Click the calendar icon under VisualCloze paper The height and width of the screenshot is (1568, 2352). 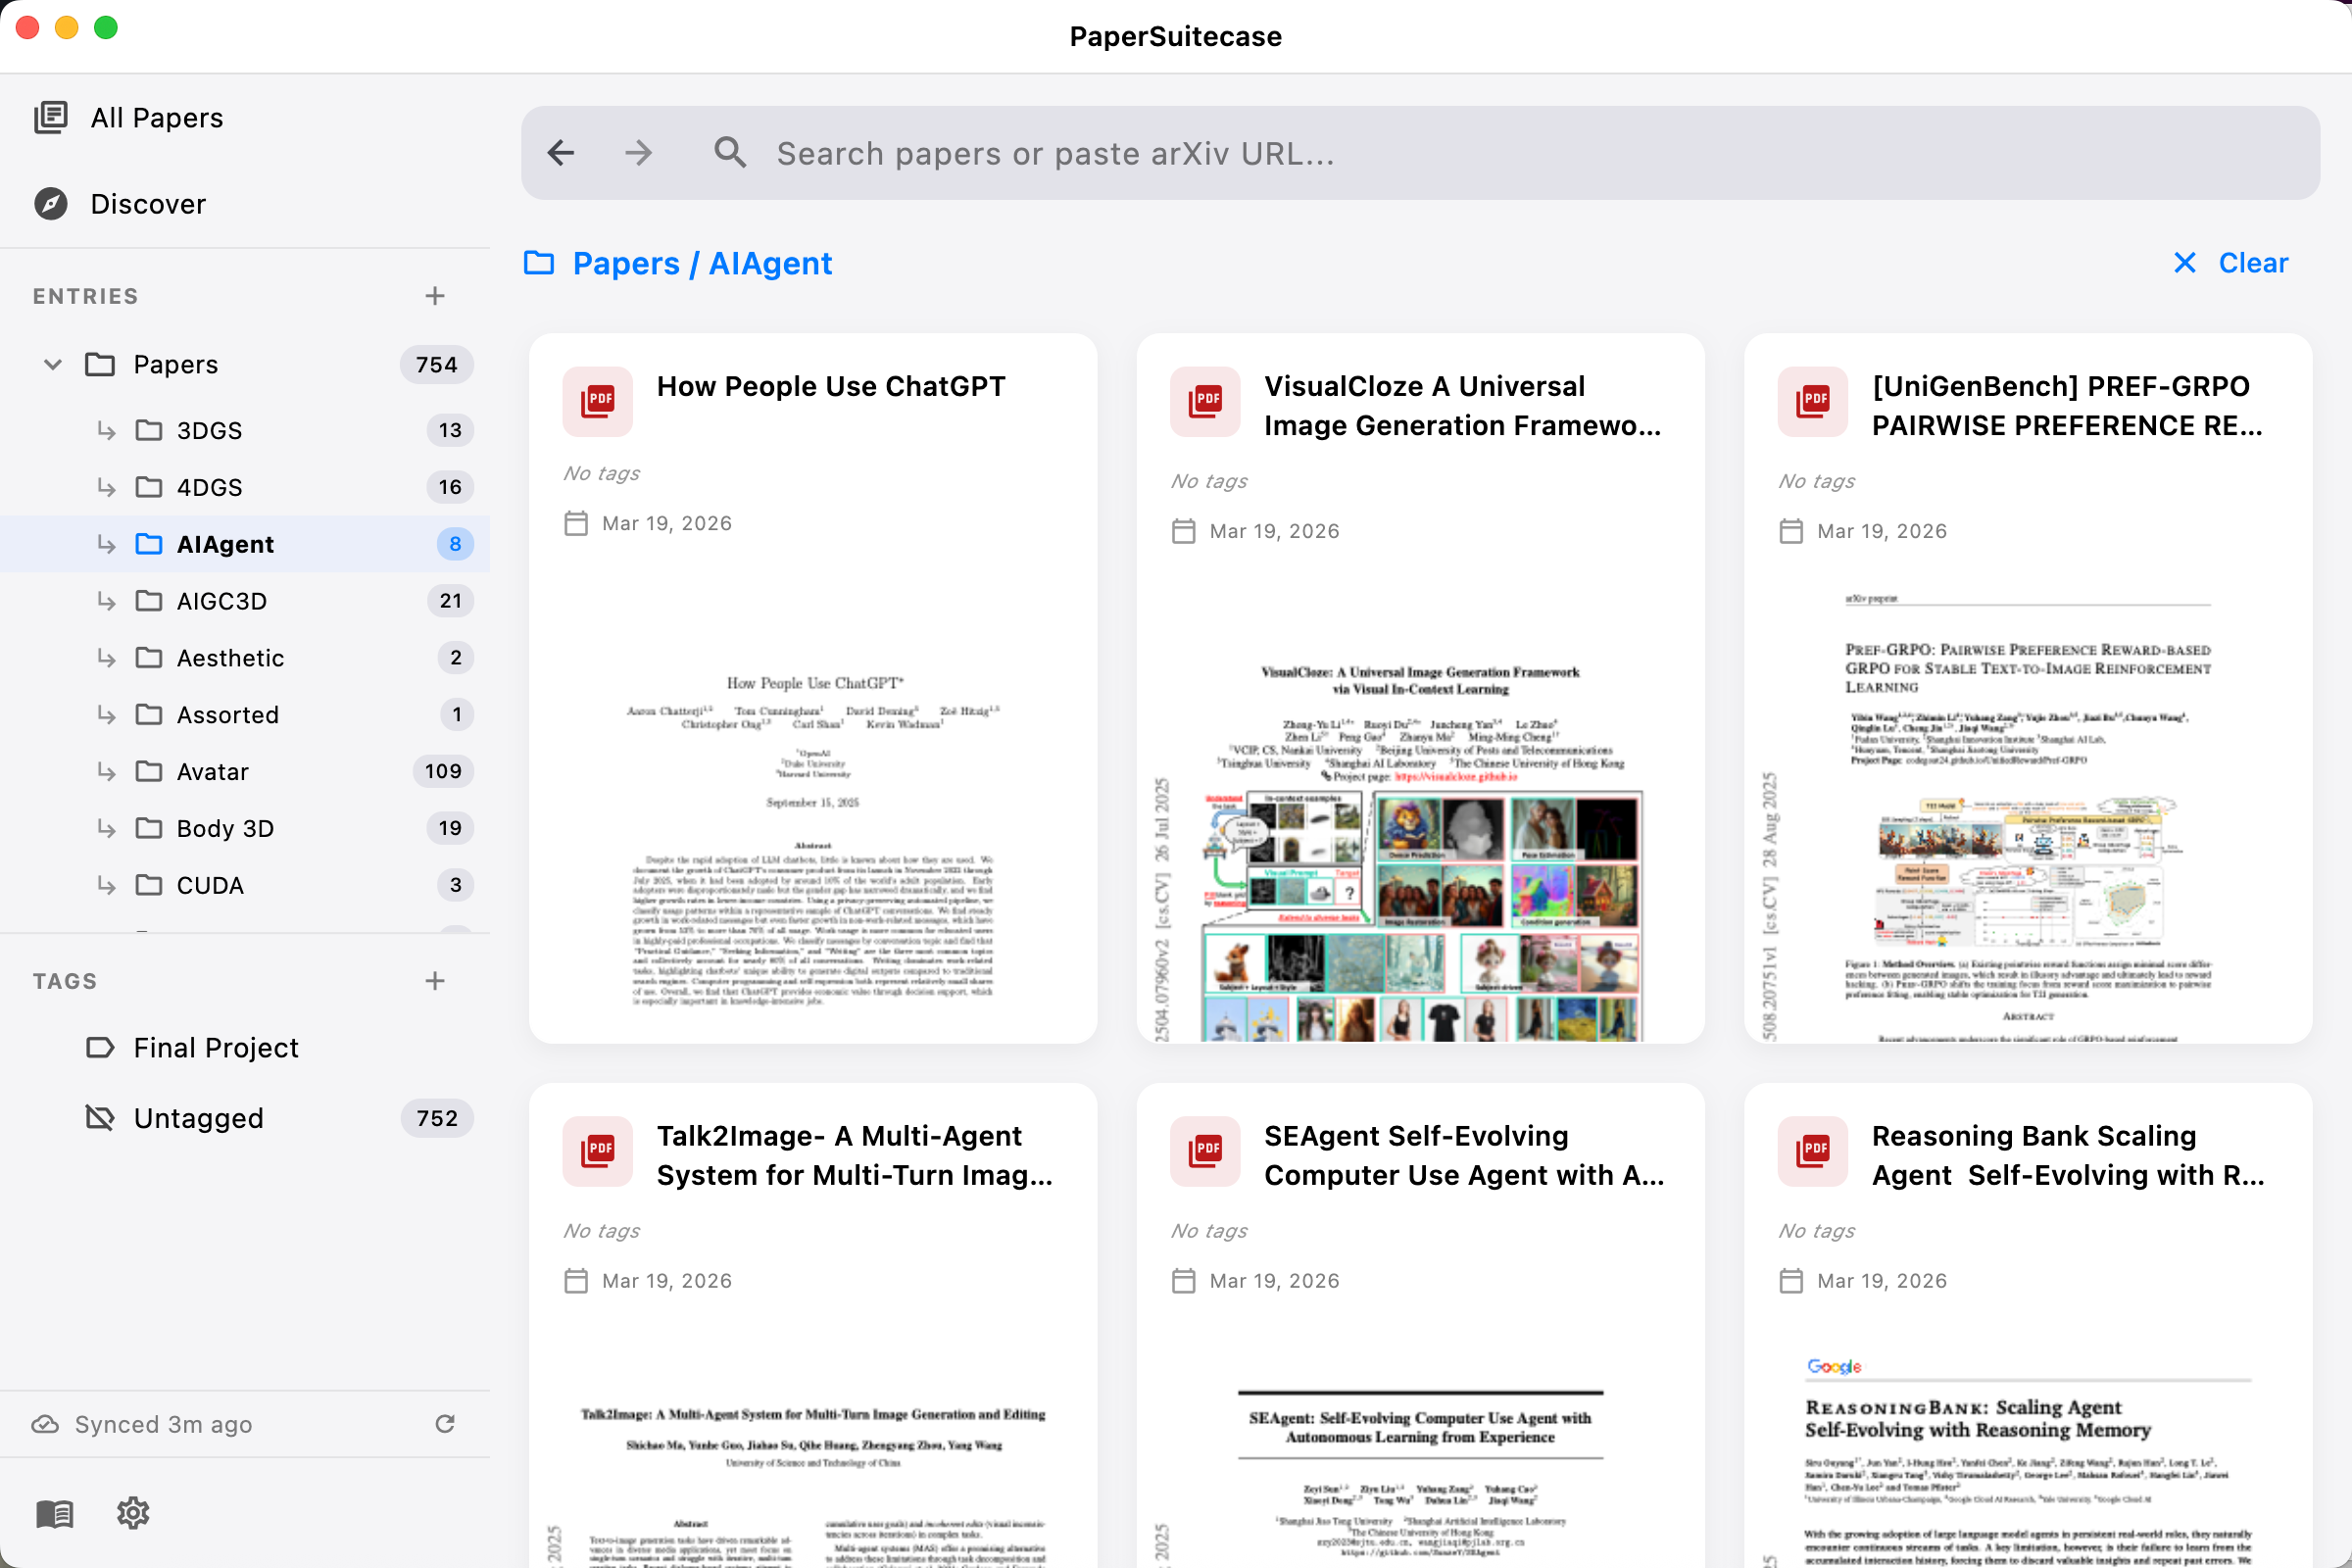(x=1184, y=531)
